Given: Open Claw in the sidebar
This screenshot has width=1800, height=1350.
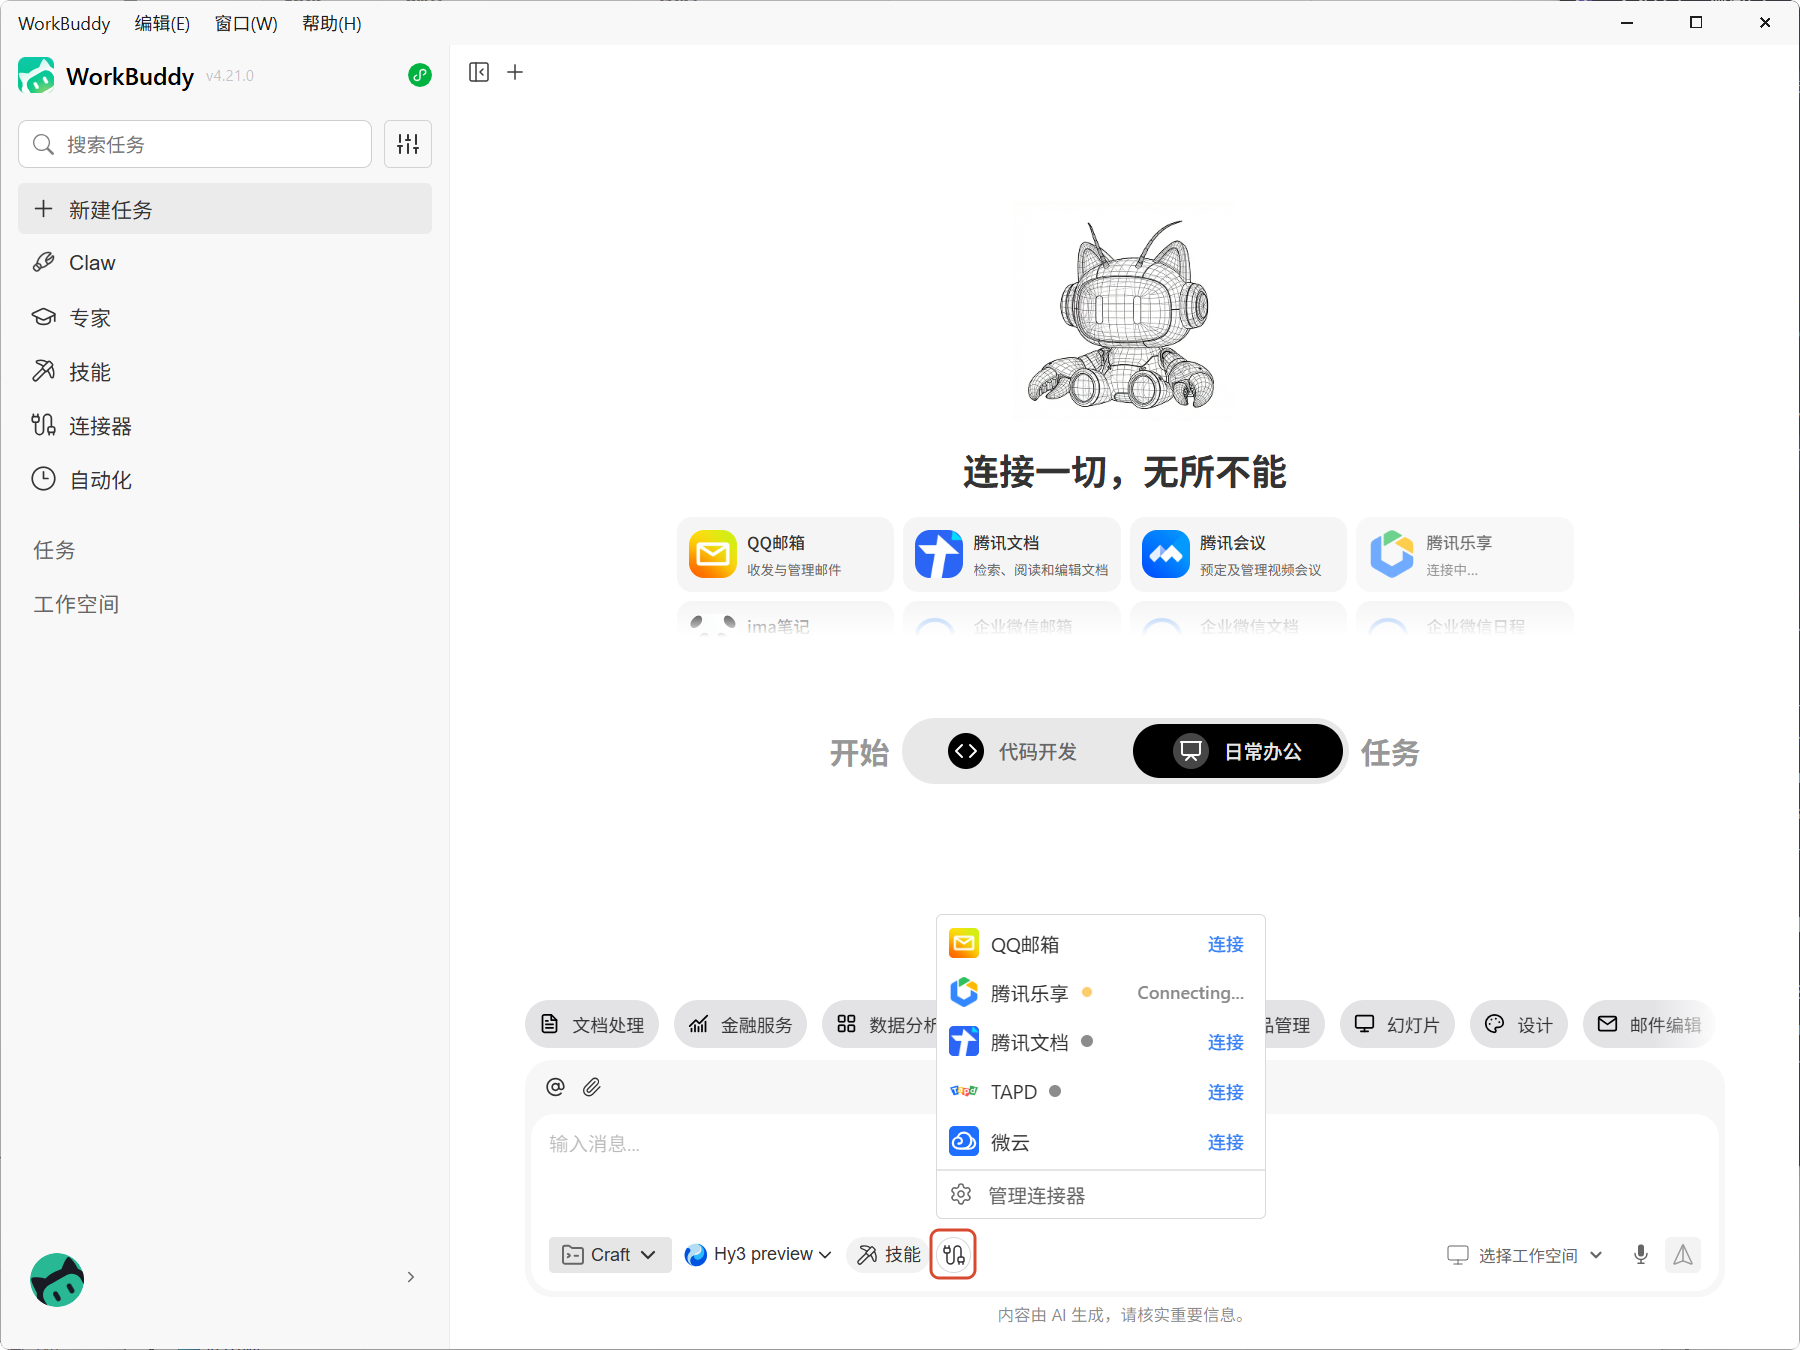Looking at the screenshot, I should click(225, 263).
